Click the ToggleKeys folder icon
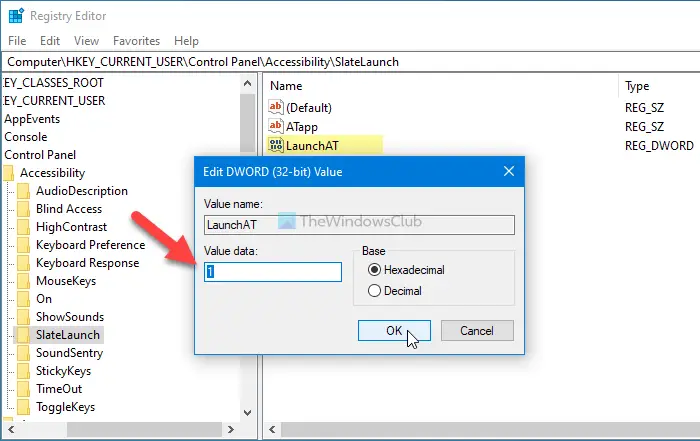 [23, 407]
